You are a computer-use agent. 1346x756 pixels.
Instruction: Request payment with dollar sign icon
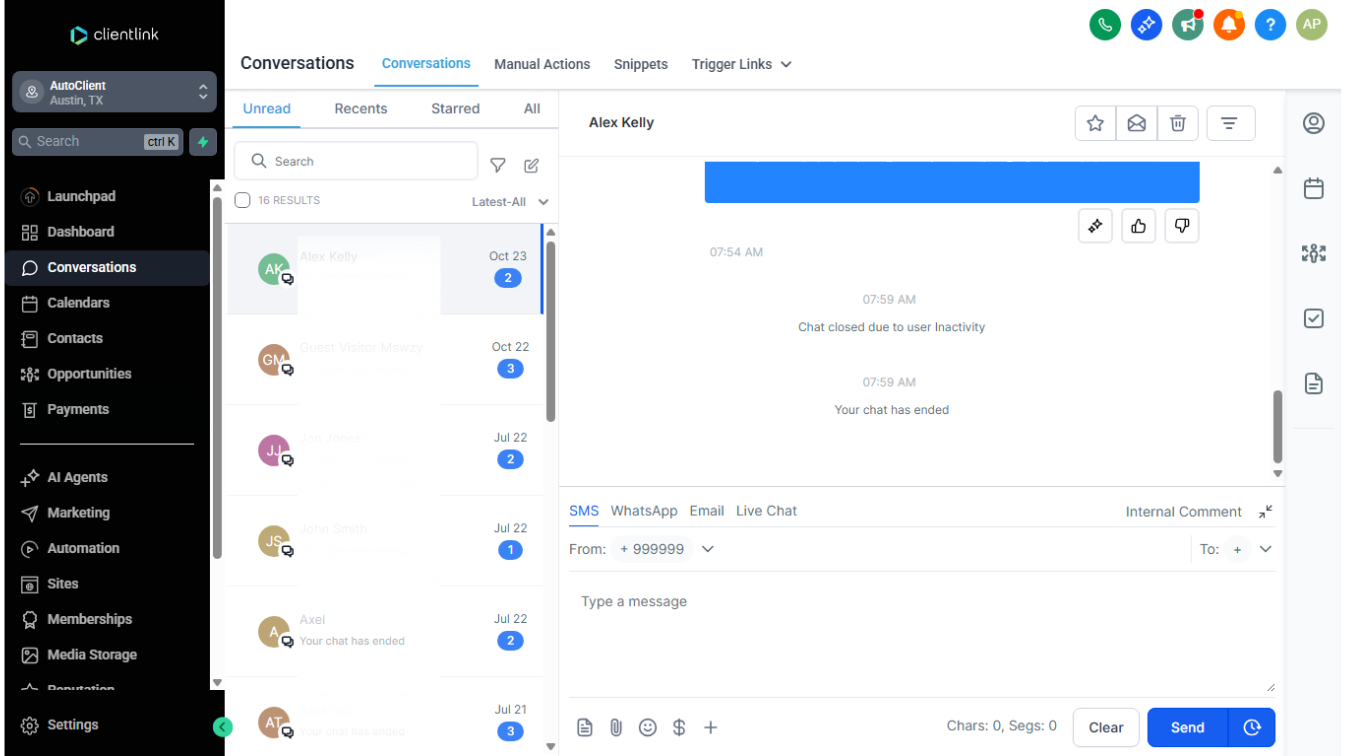679,727
